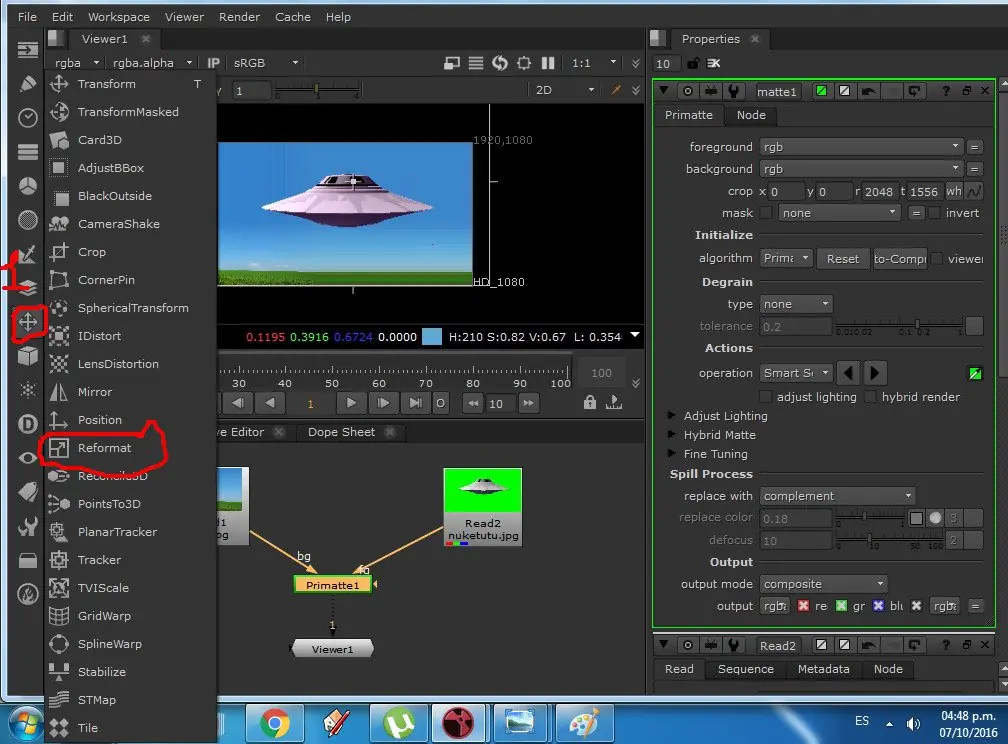1008x744 pixels.
Task: Open the Sequence tab of Read2
Action: 746,669
